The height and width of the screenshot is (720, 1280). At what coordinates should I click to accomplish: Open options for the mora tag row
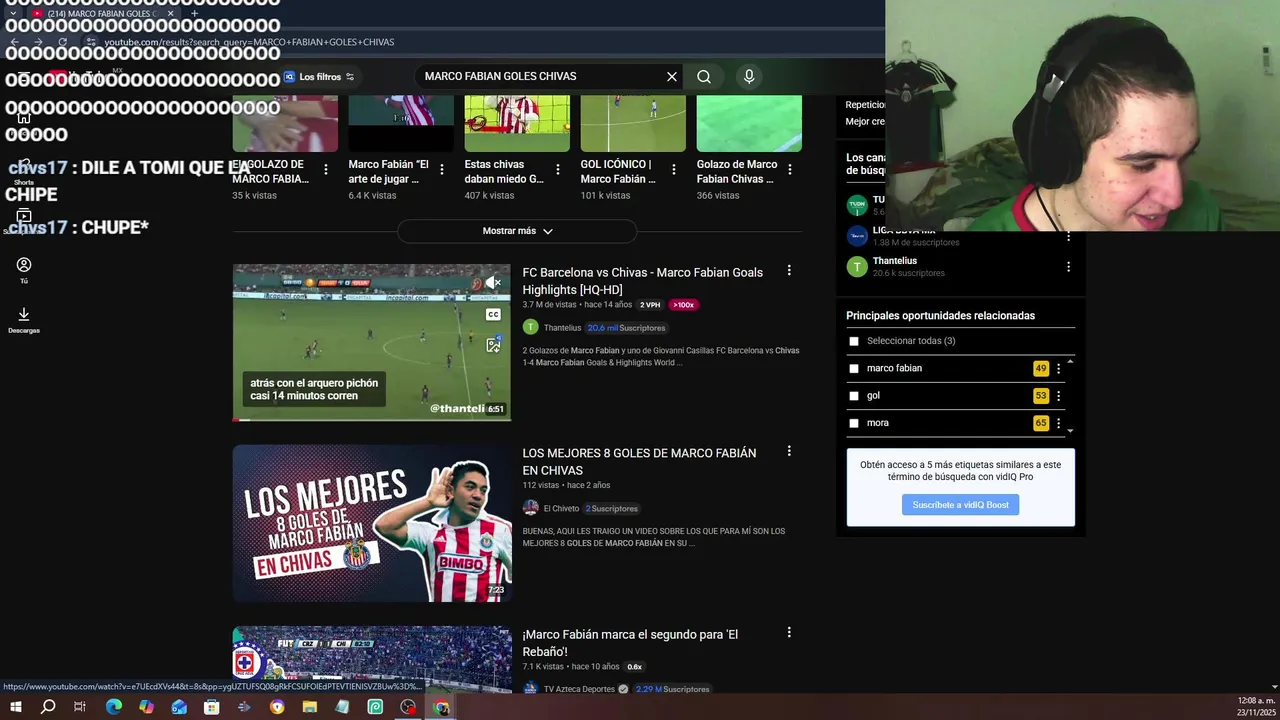click(x=1058, y=423)
